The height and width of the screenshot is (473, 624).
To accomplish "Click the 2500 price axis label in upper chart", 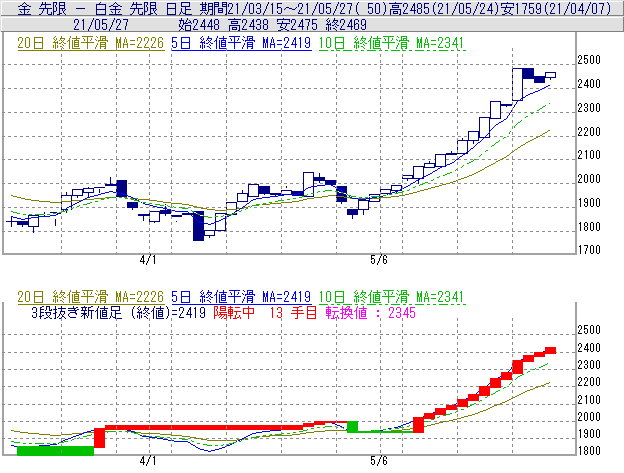I will [x=589, y=60].
